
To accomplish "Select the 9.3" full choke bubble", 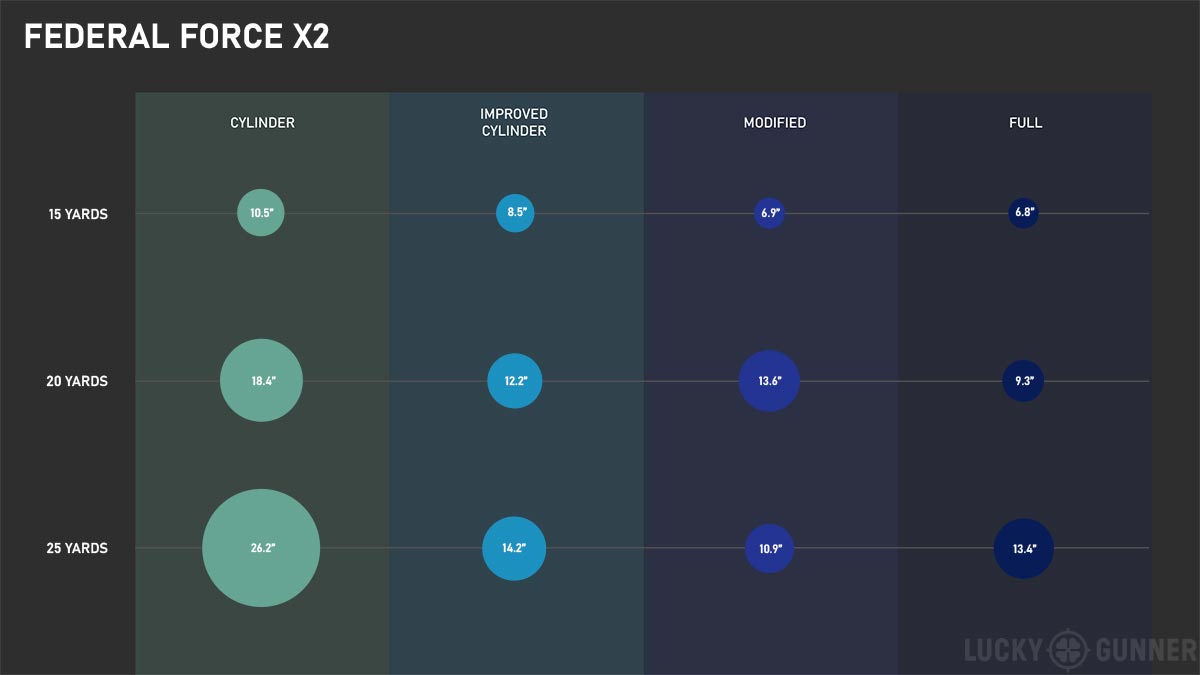I will 1023,380.
